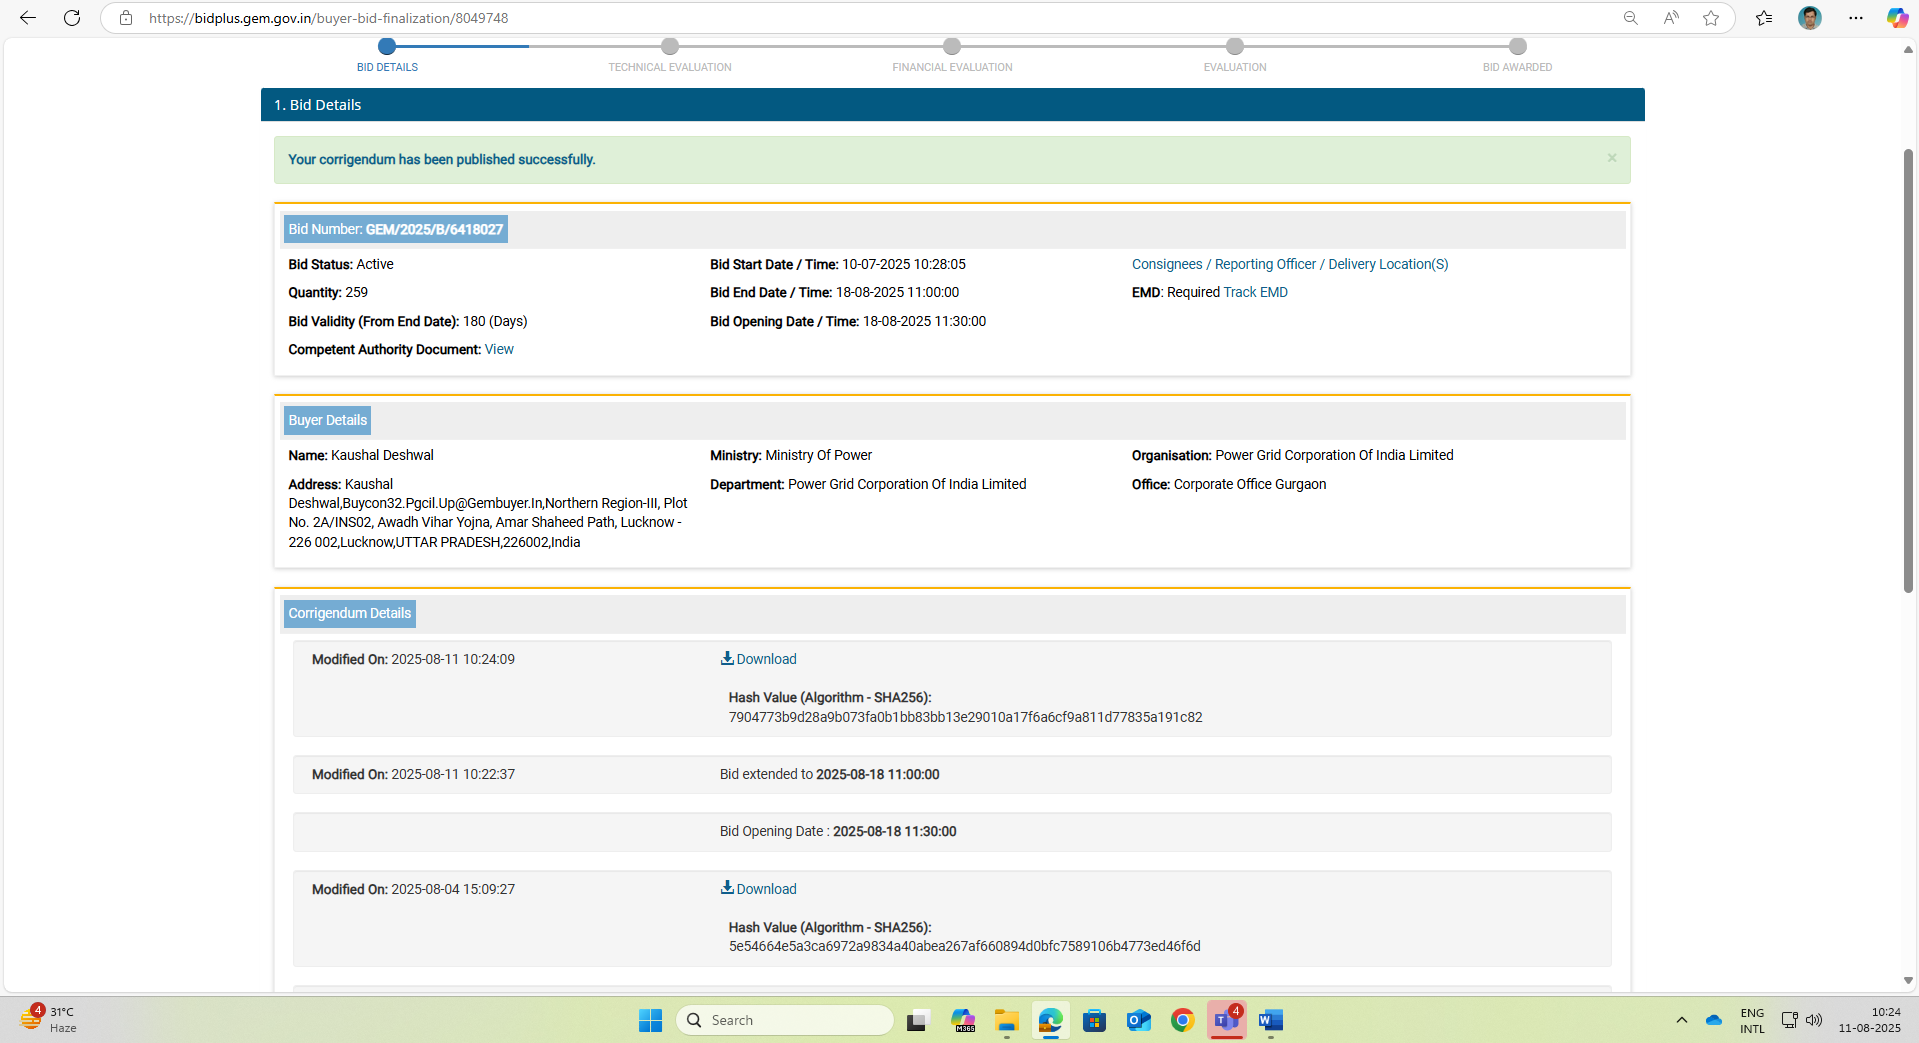Open Google Chrome from taskbar
The image size is (1919, 1043).
pos(1182,1020)
